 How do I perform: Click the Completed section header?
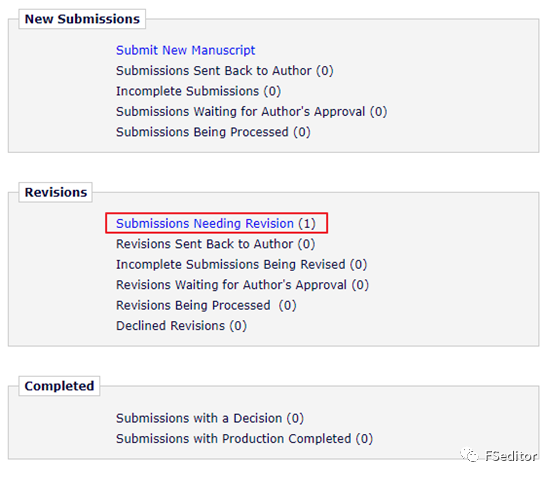(59, 386)
